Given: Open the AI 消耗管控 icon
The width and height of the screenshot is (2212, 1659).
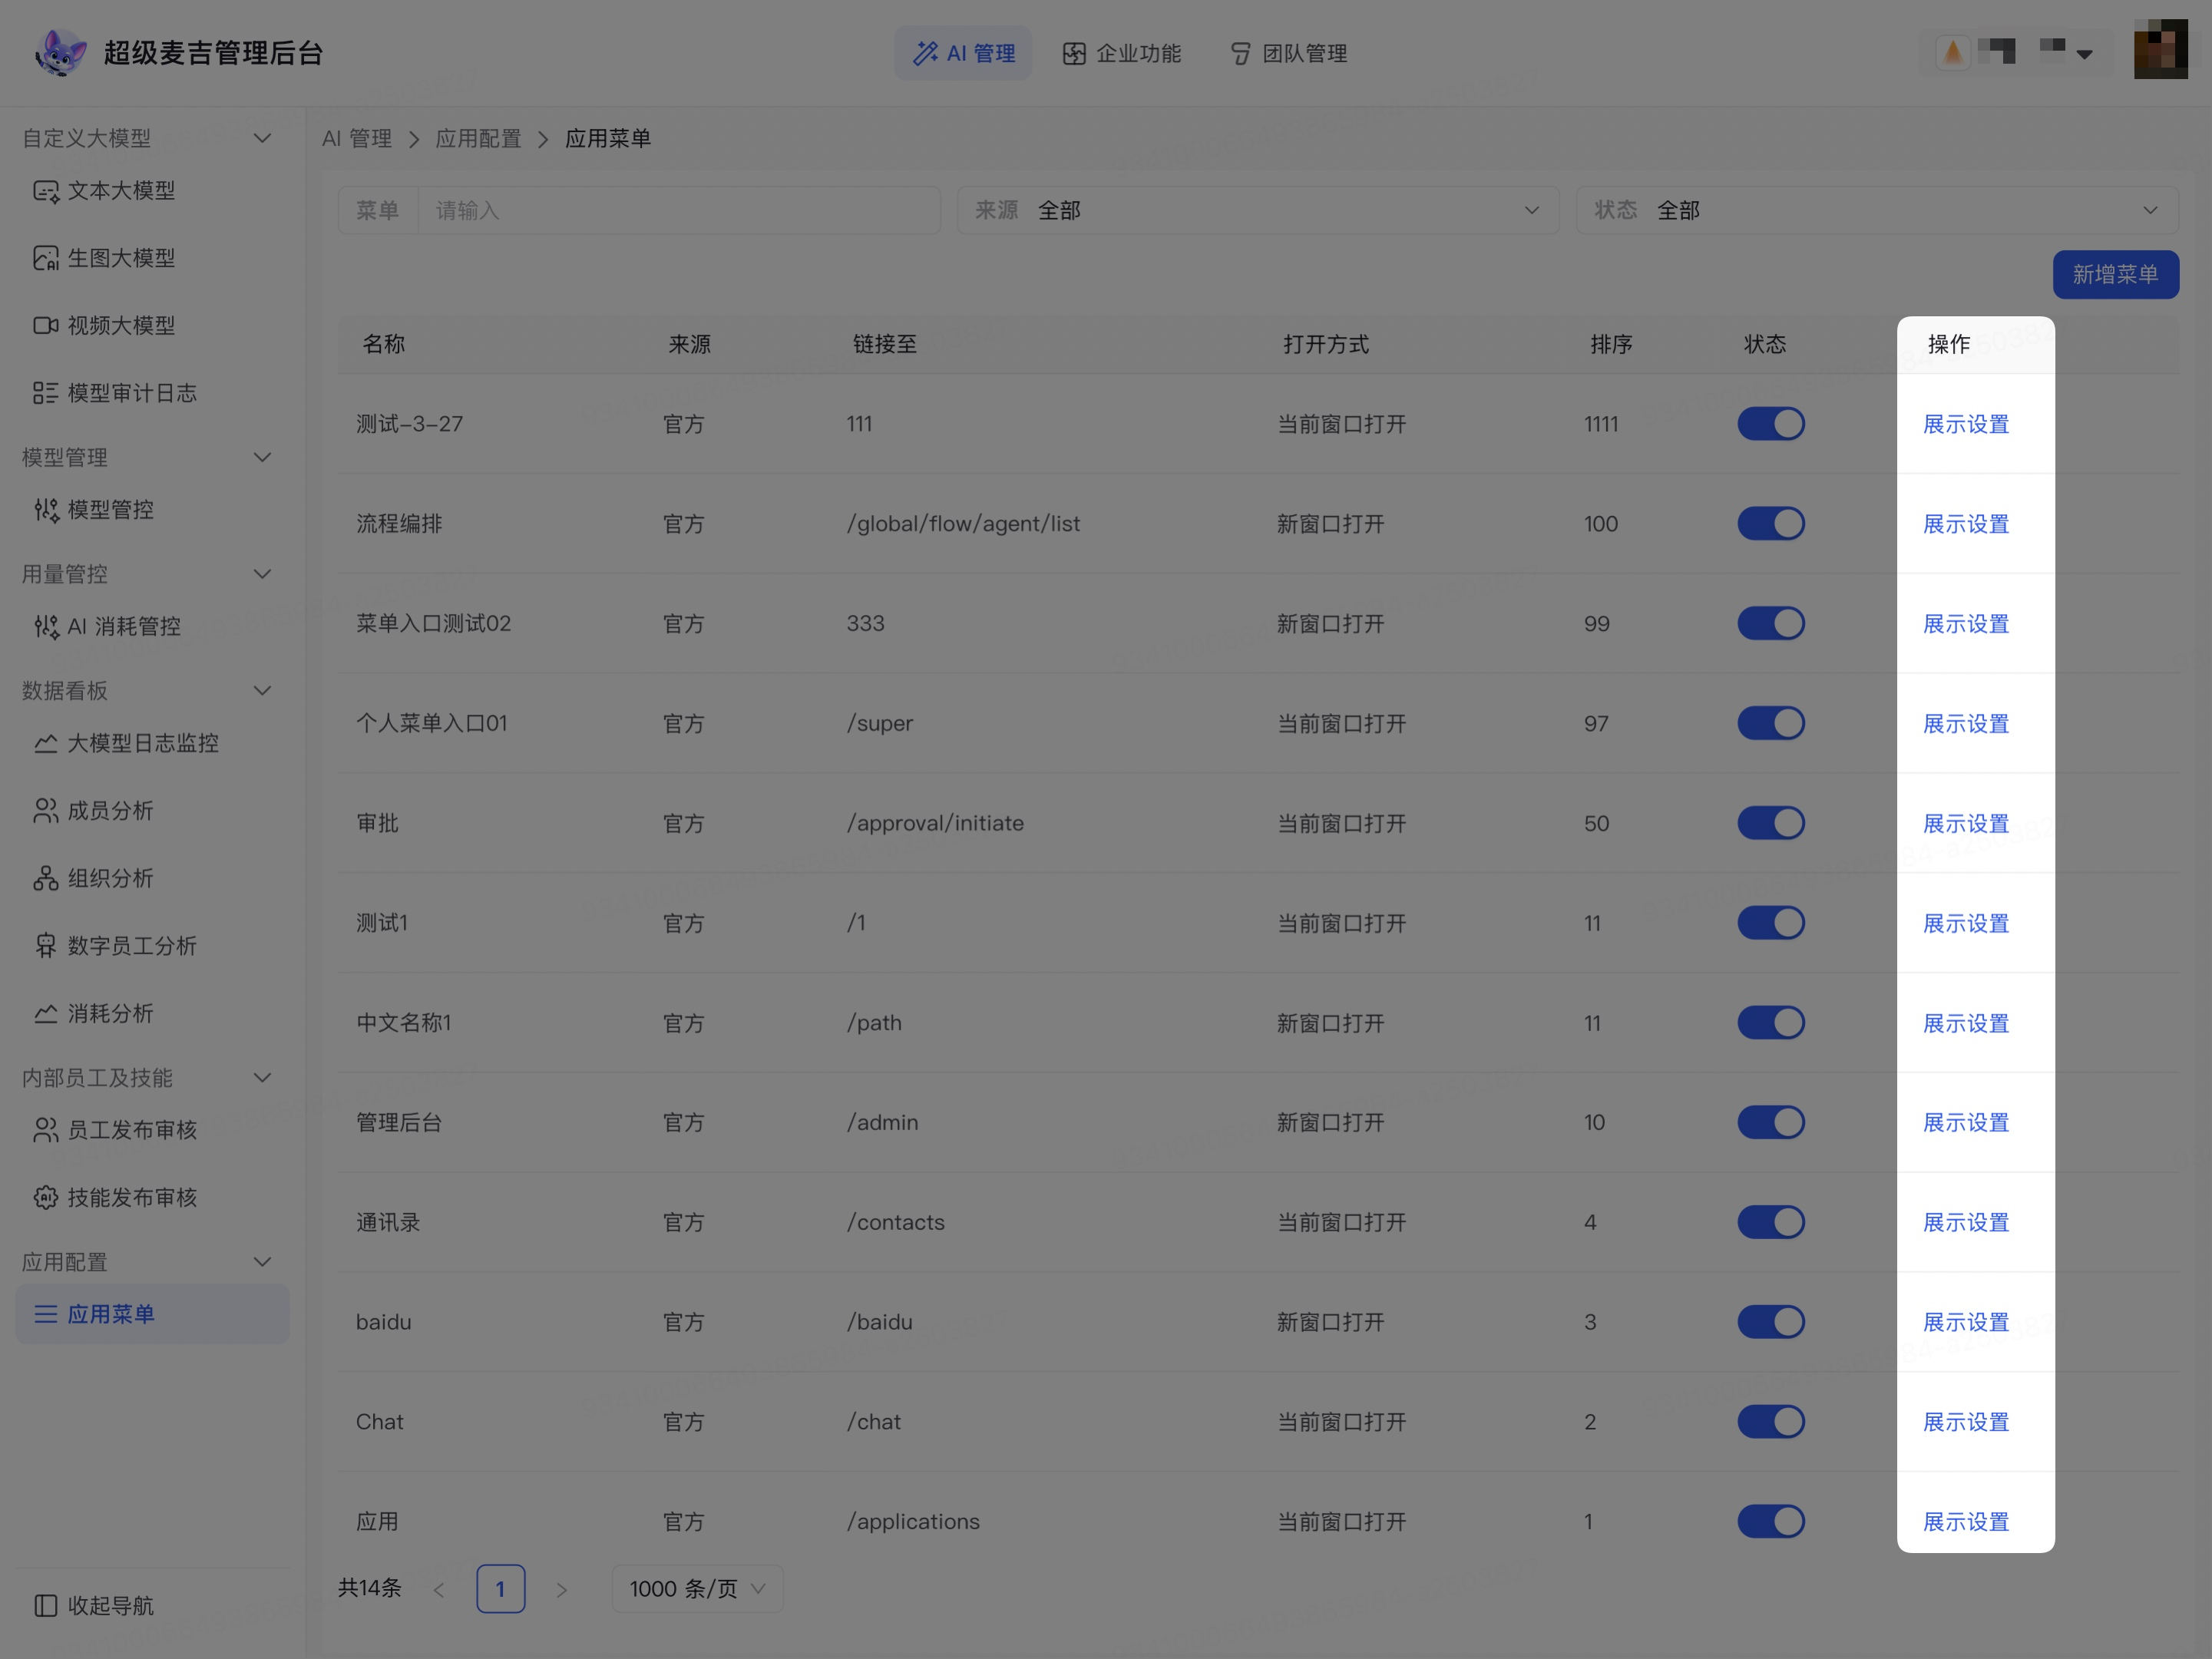Looking at the screenshot, I should pos(46,627).
